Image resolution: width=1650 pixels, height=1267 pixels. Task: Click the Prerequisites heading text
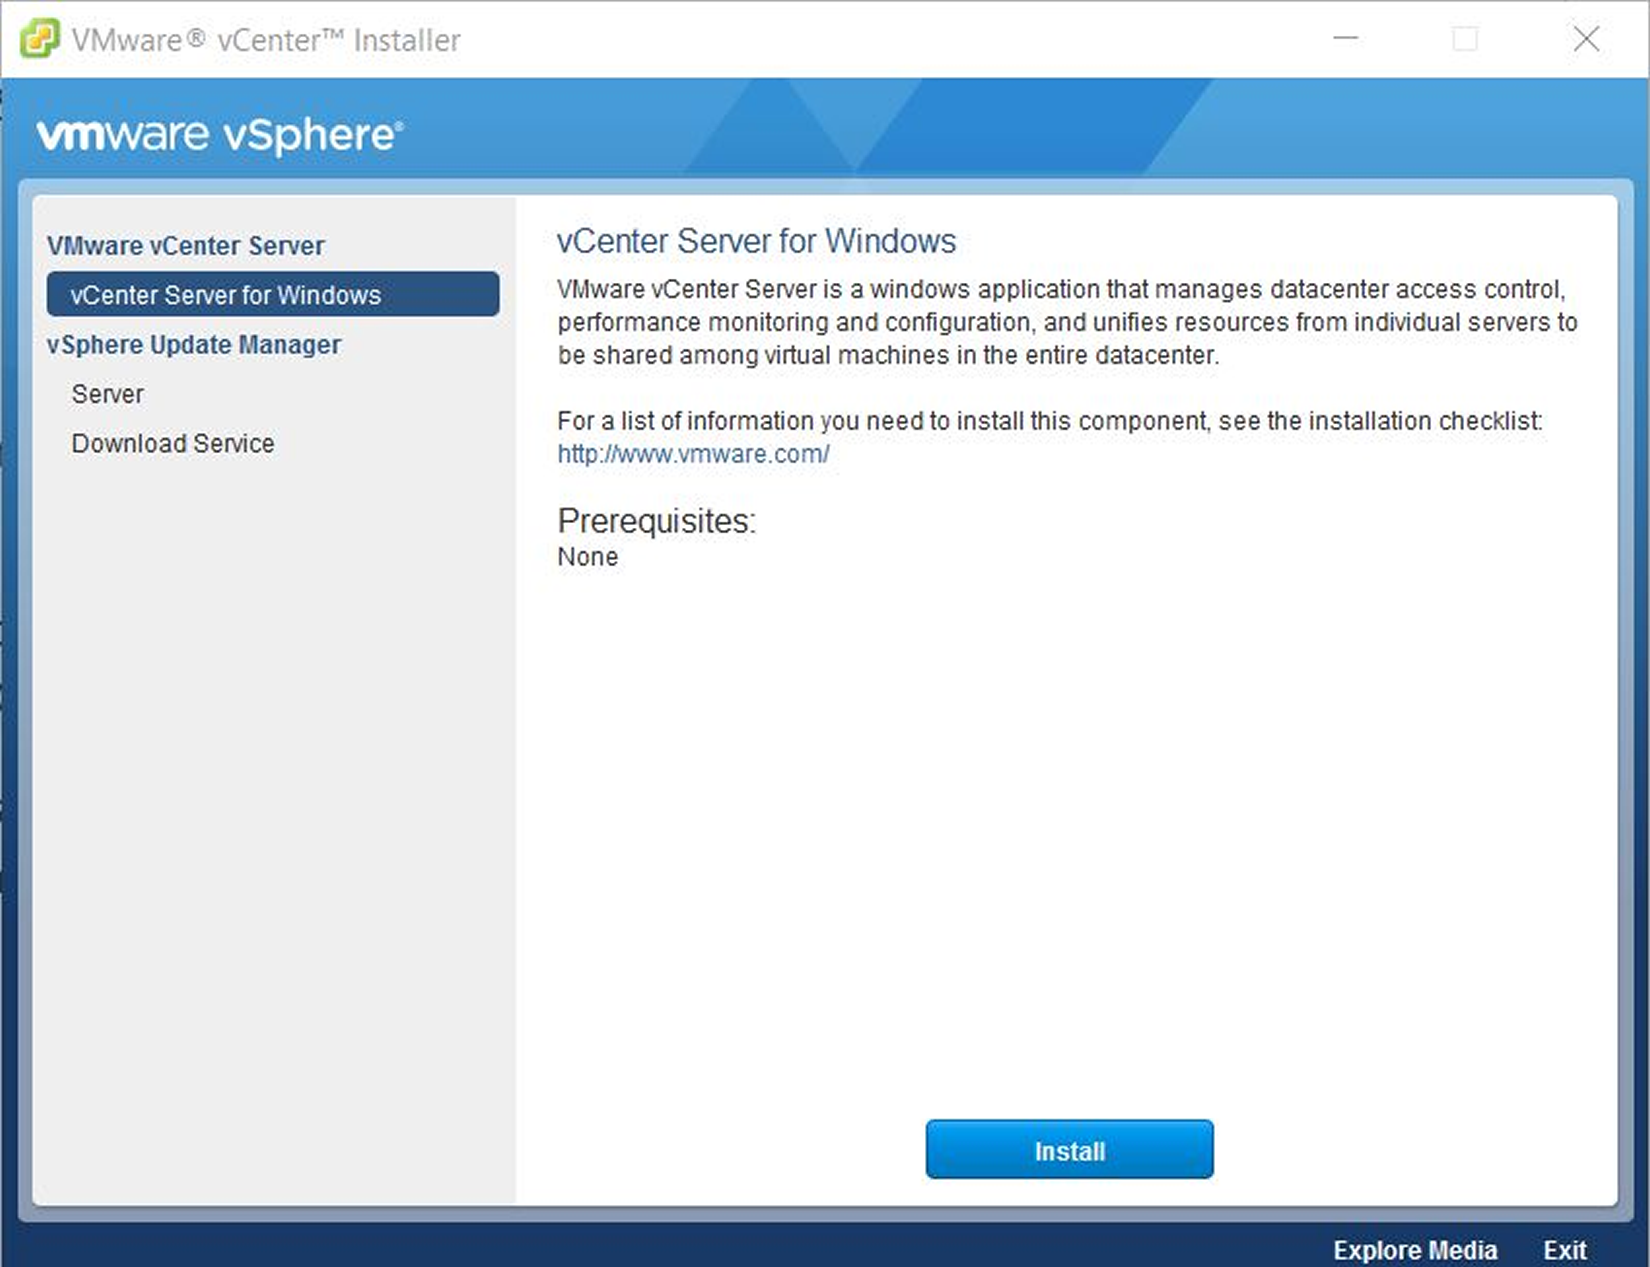pyautogui.click(x=656, y=521)
